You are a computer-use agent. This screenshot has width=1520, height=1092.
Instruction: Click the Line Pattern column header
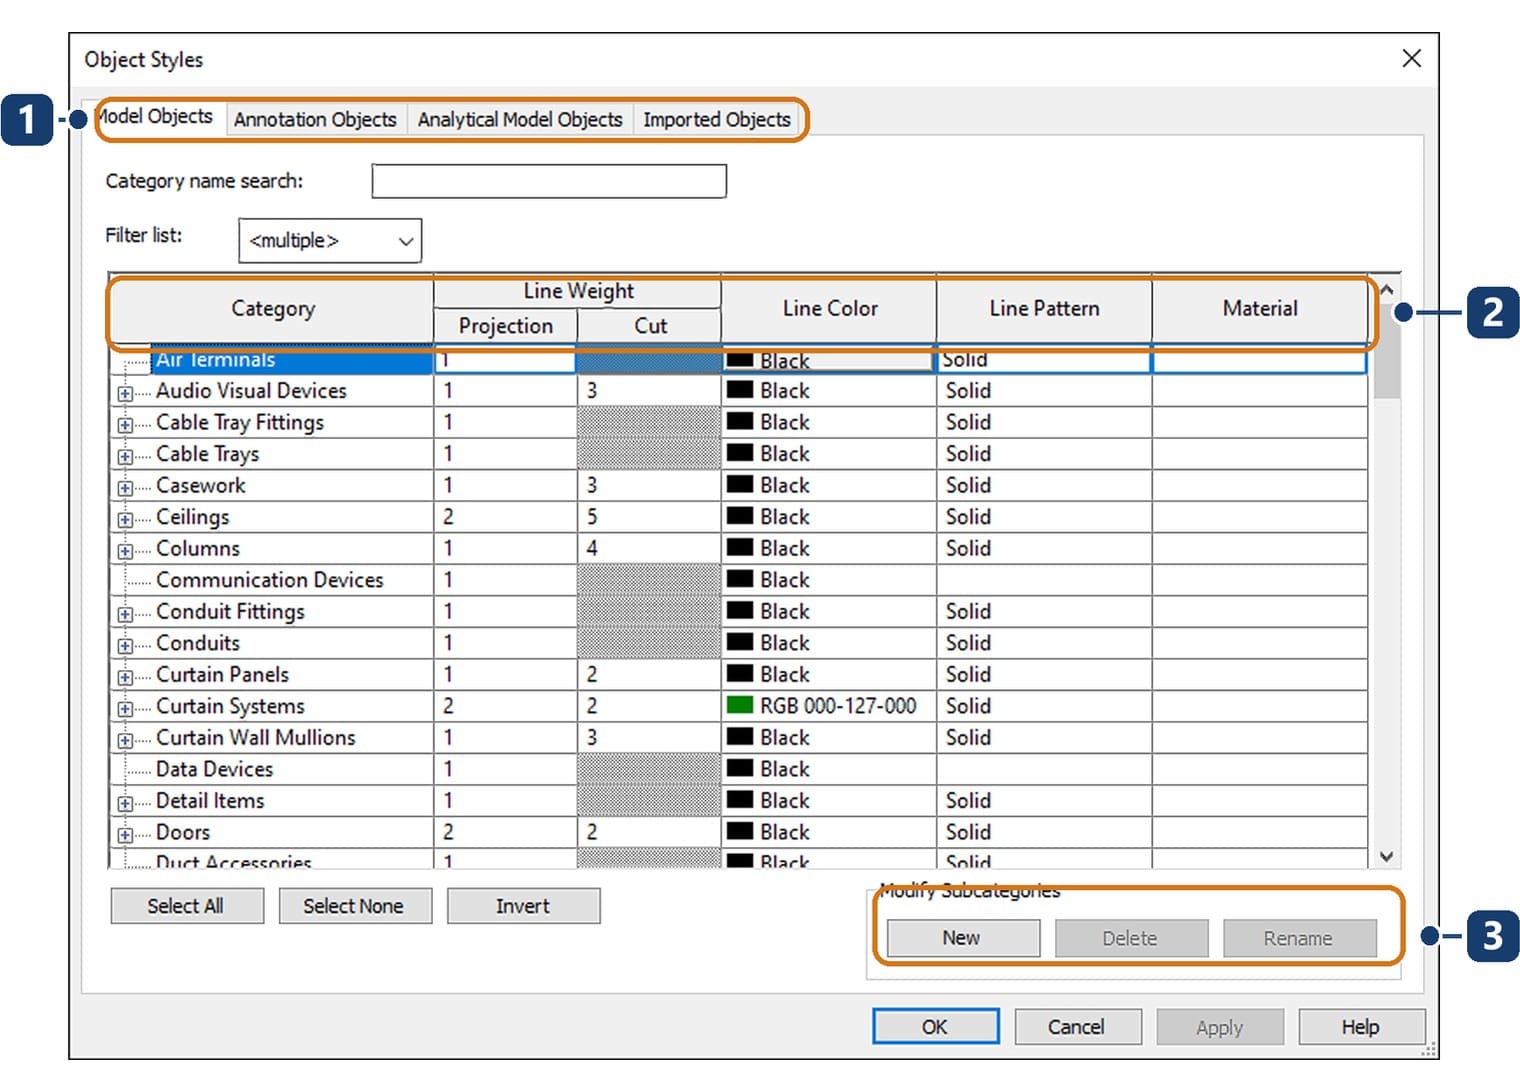click(1044, 309)
